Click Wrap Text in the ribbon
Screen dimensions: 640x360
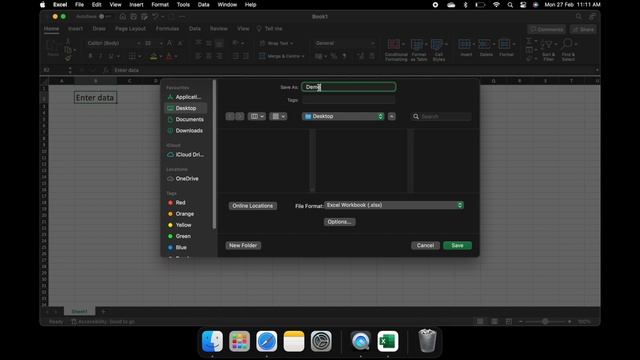click(x=276, y=43)
